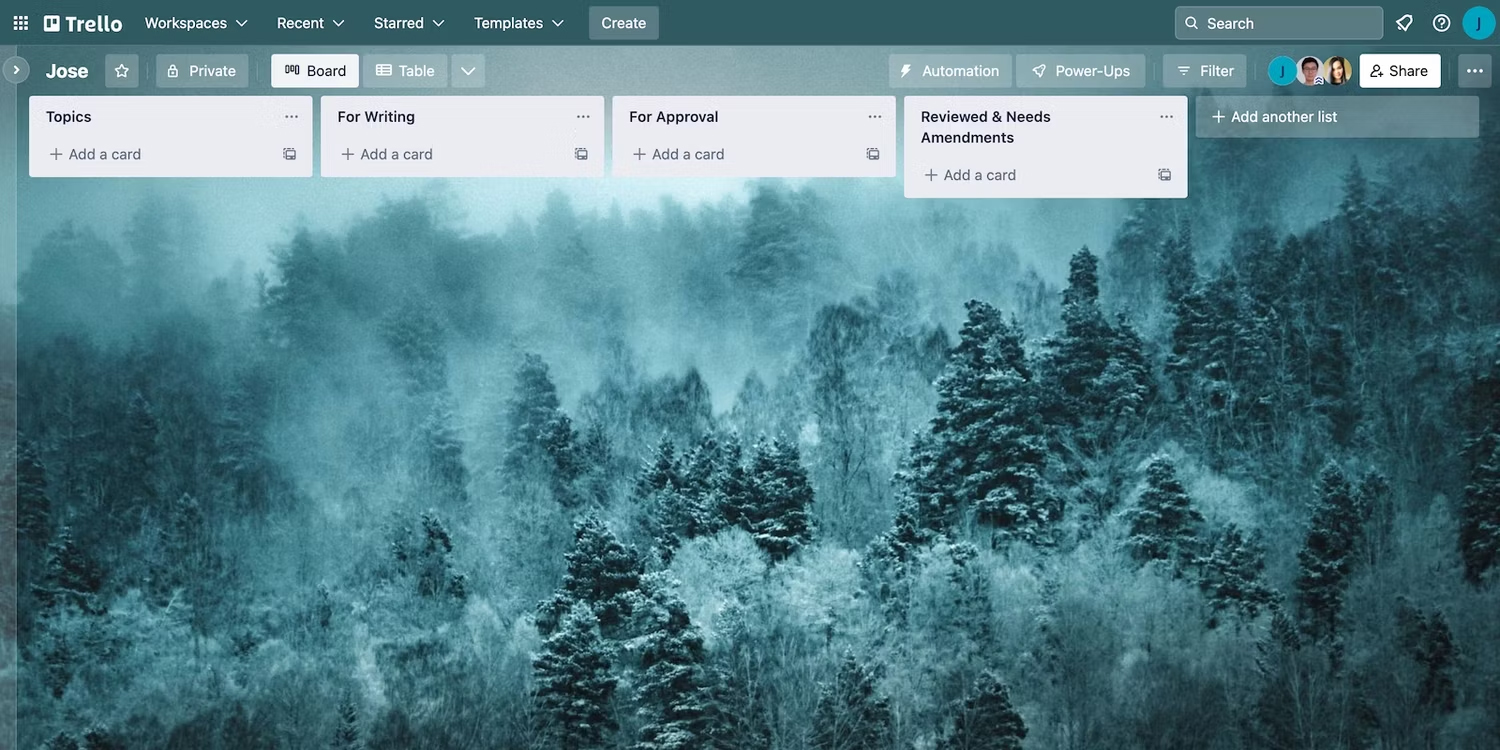Open the Filter icon in board header
The width and height of the screenshot is (1500, 750).
1184,70
